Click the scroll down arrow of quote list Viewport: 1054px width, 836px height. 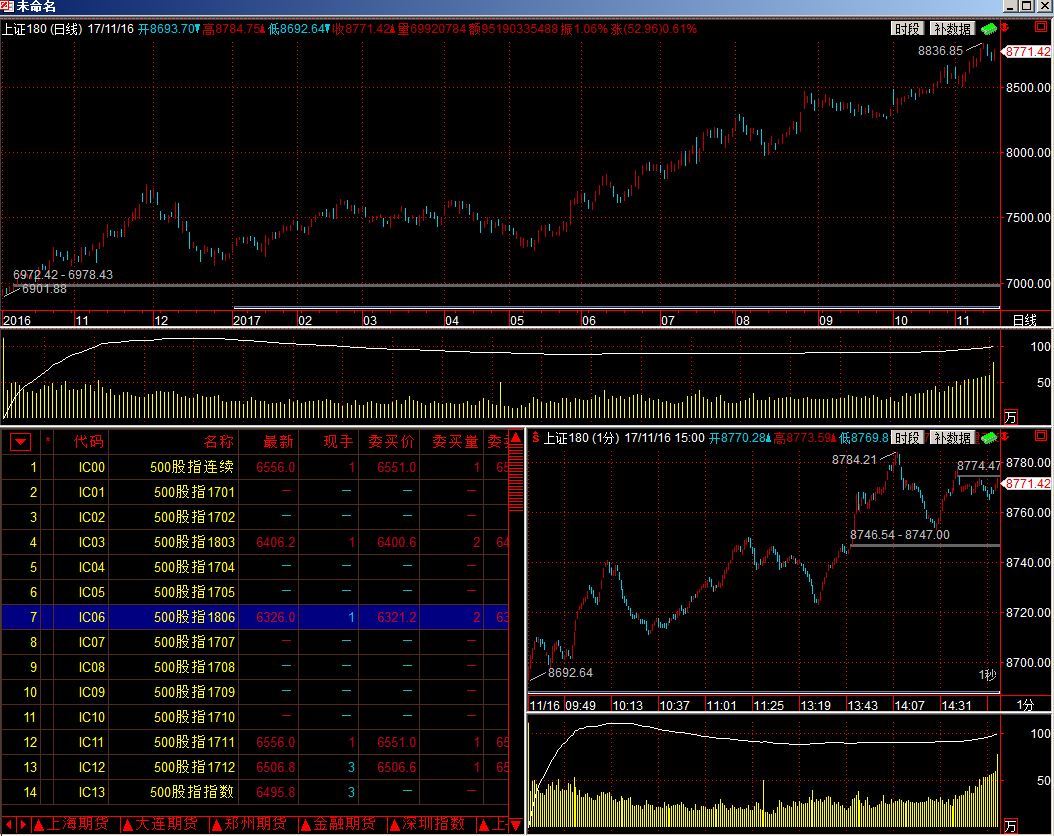point(516,825)
